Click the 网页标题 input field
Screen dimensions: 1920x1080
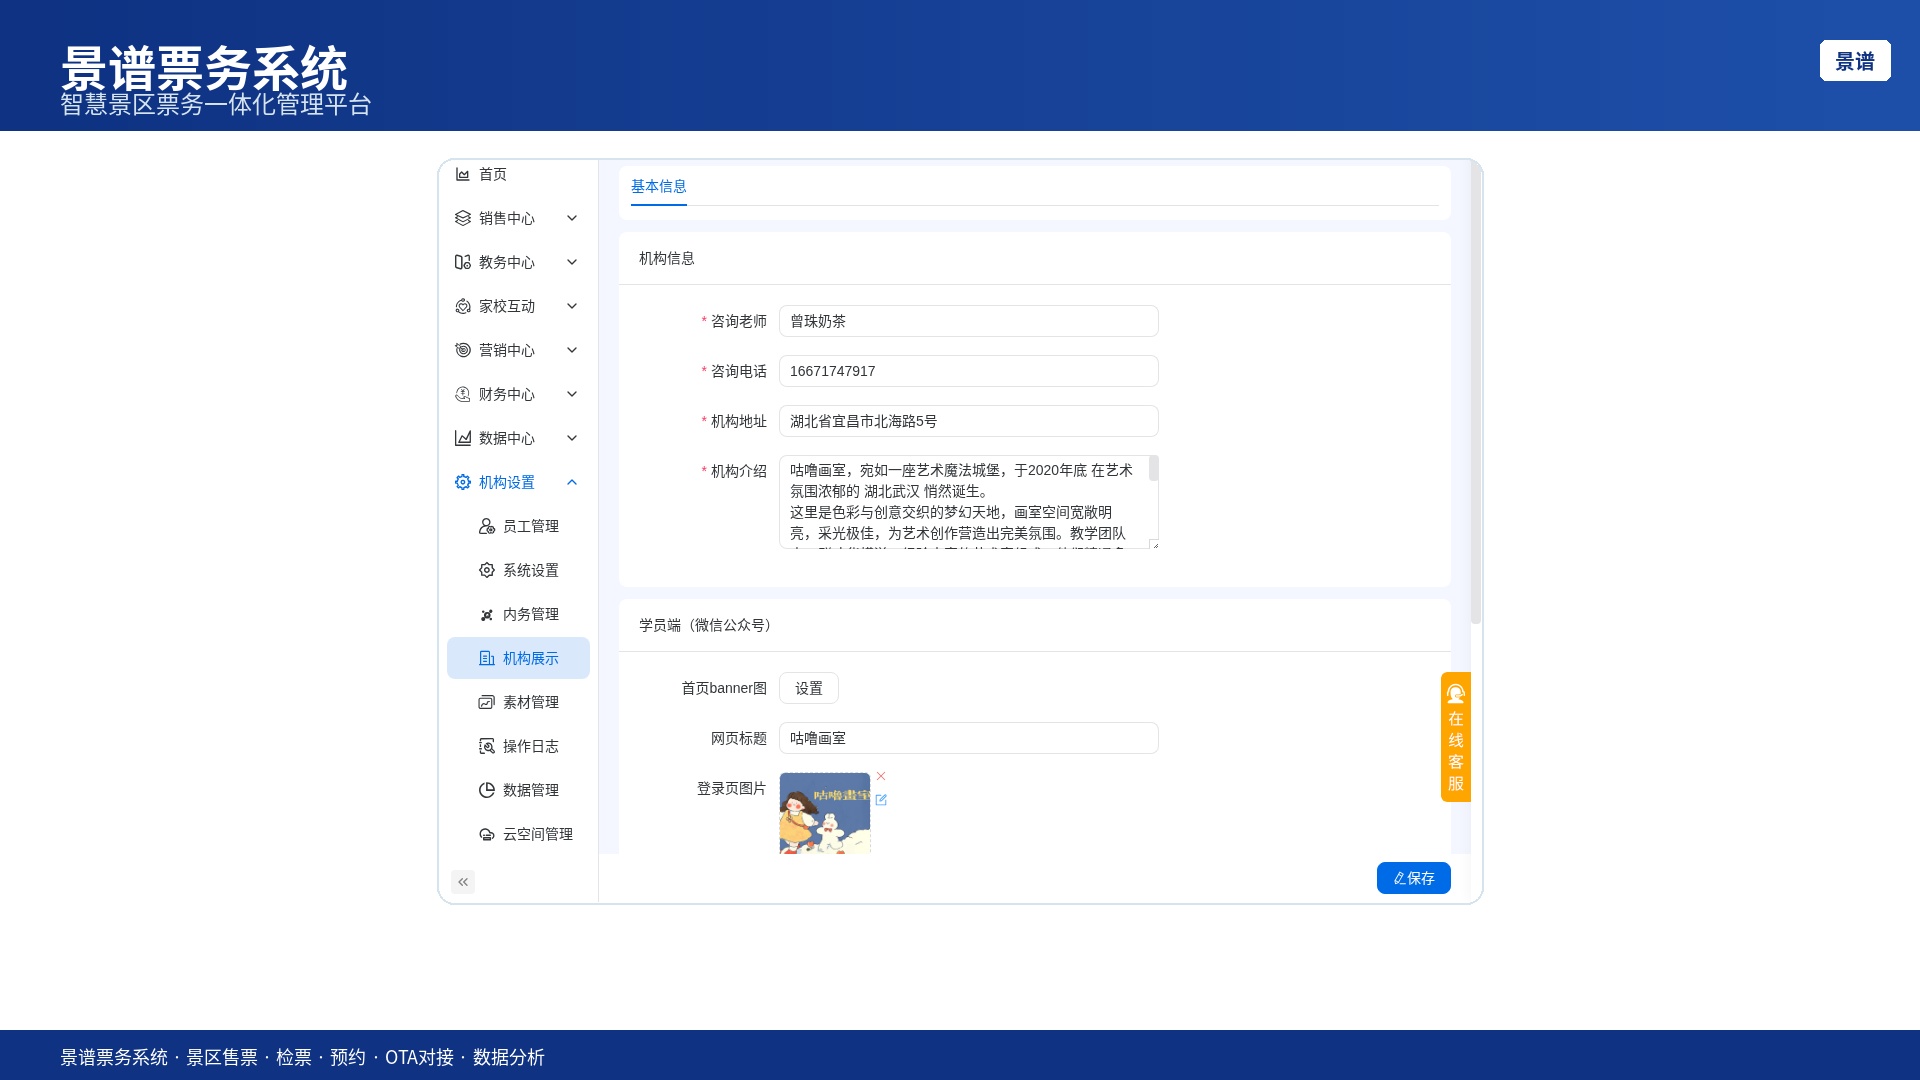968,738
